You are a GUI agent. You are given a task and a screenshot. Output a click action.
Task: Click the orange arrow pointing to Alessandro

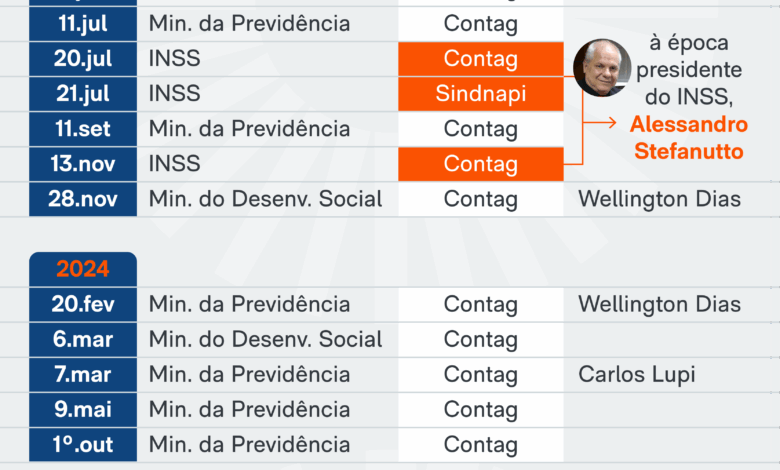(x=599, y=122)
